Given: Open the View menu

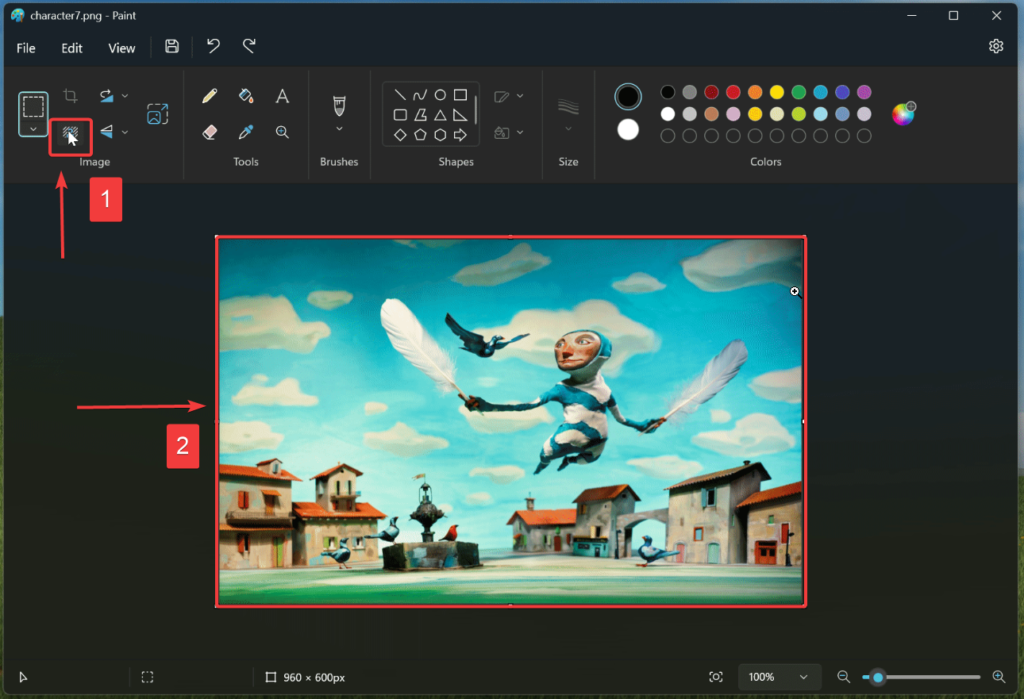Looking at the screenshot, I should pyautogui.click(x=121, y=48).
